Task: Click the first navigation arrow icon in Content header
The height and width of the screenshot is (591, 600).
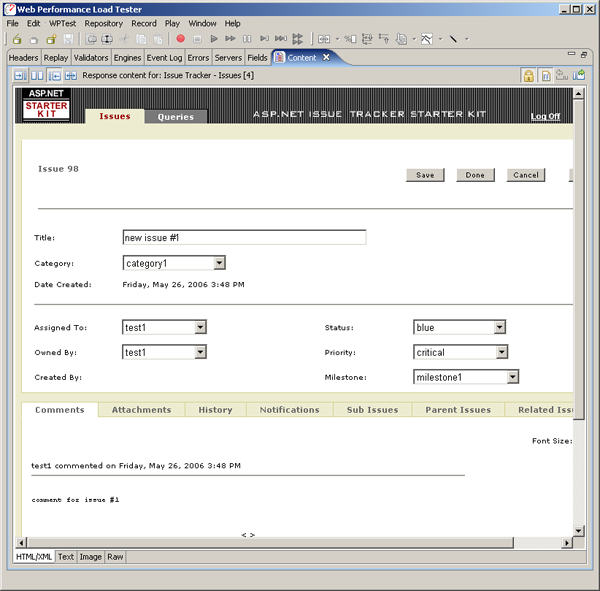Action: 20,75
